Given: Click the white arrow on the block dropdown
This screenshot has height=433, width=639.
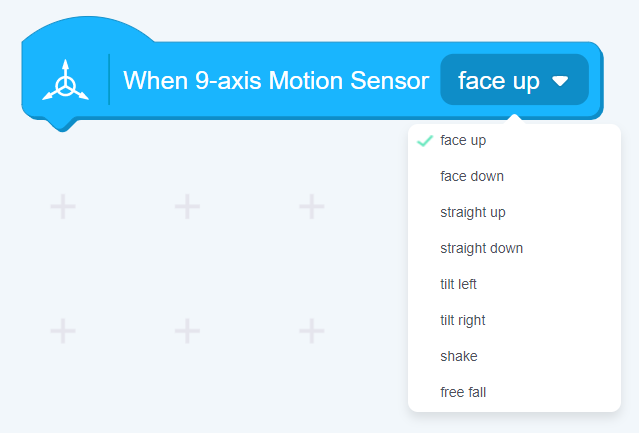Looking at the screenshot, I should pos(560,81).
